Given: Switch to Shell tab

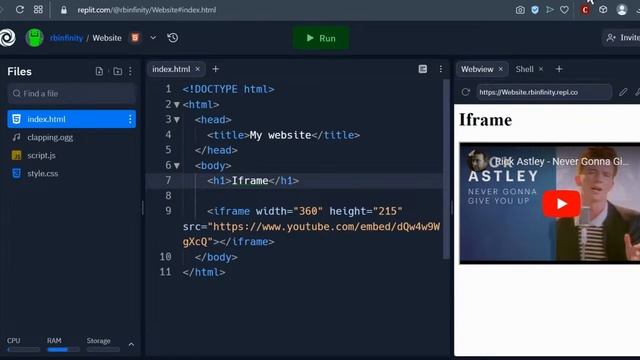Looking at the screenshot, I should tap(524, 69).
